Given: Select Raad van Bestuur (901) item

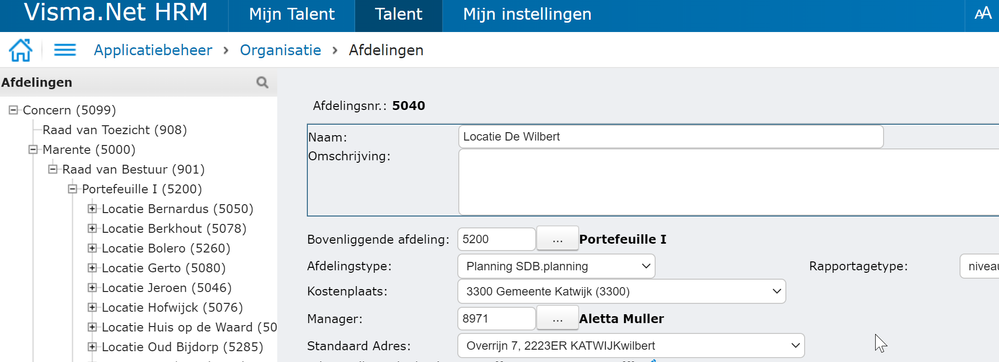Looking at the screenshot, I should click(133, 170).
